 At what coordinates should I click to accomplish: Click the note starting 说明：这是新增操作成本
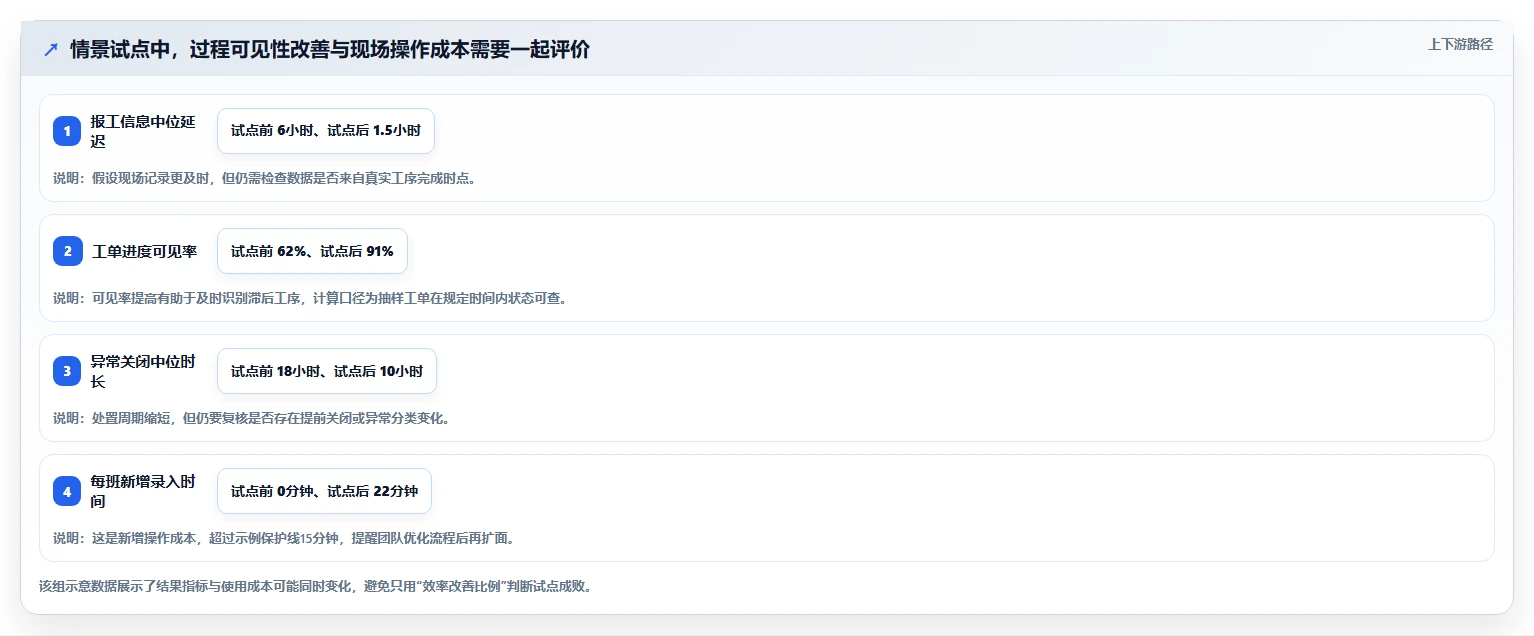click(x=284, y=539)
